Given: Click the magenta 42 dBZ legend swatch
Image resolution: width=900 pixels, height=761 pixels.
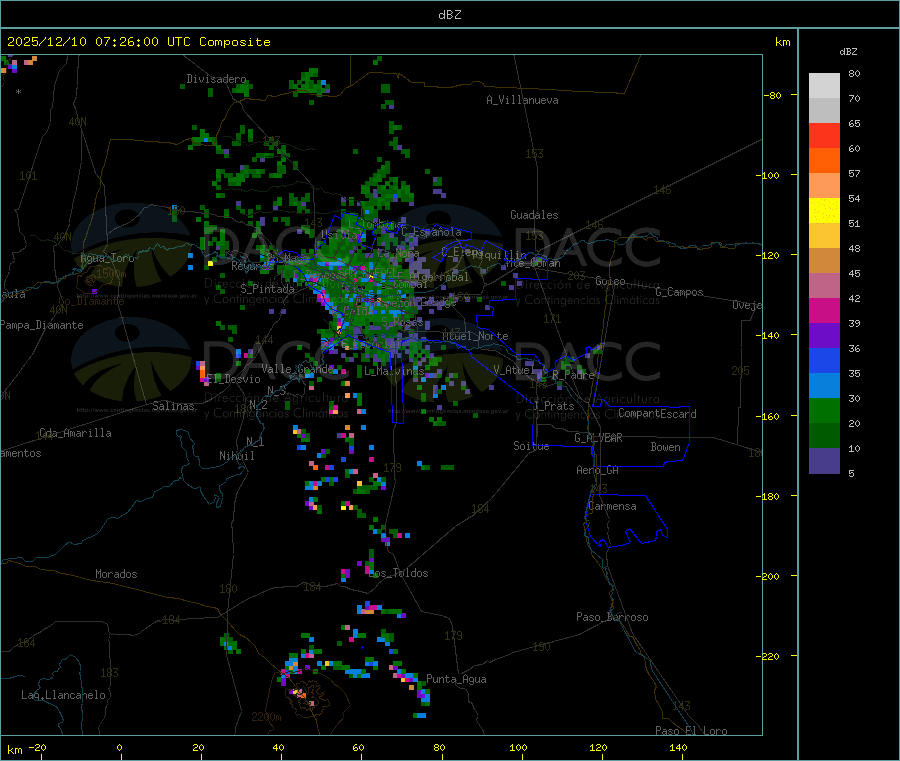Looking at the screenshot, I should [x=824, y=310].
